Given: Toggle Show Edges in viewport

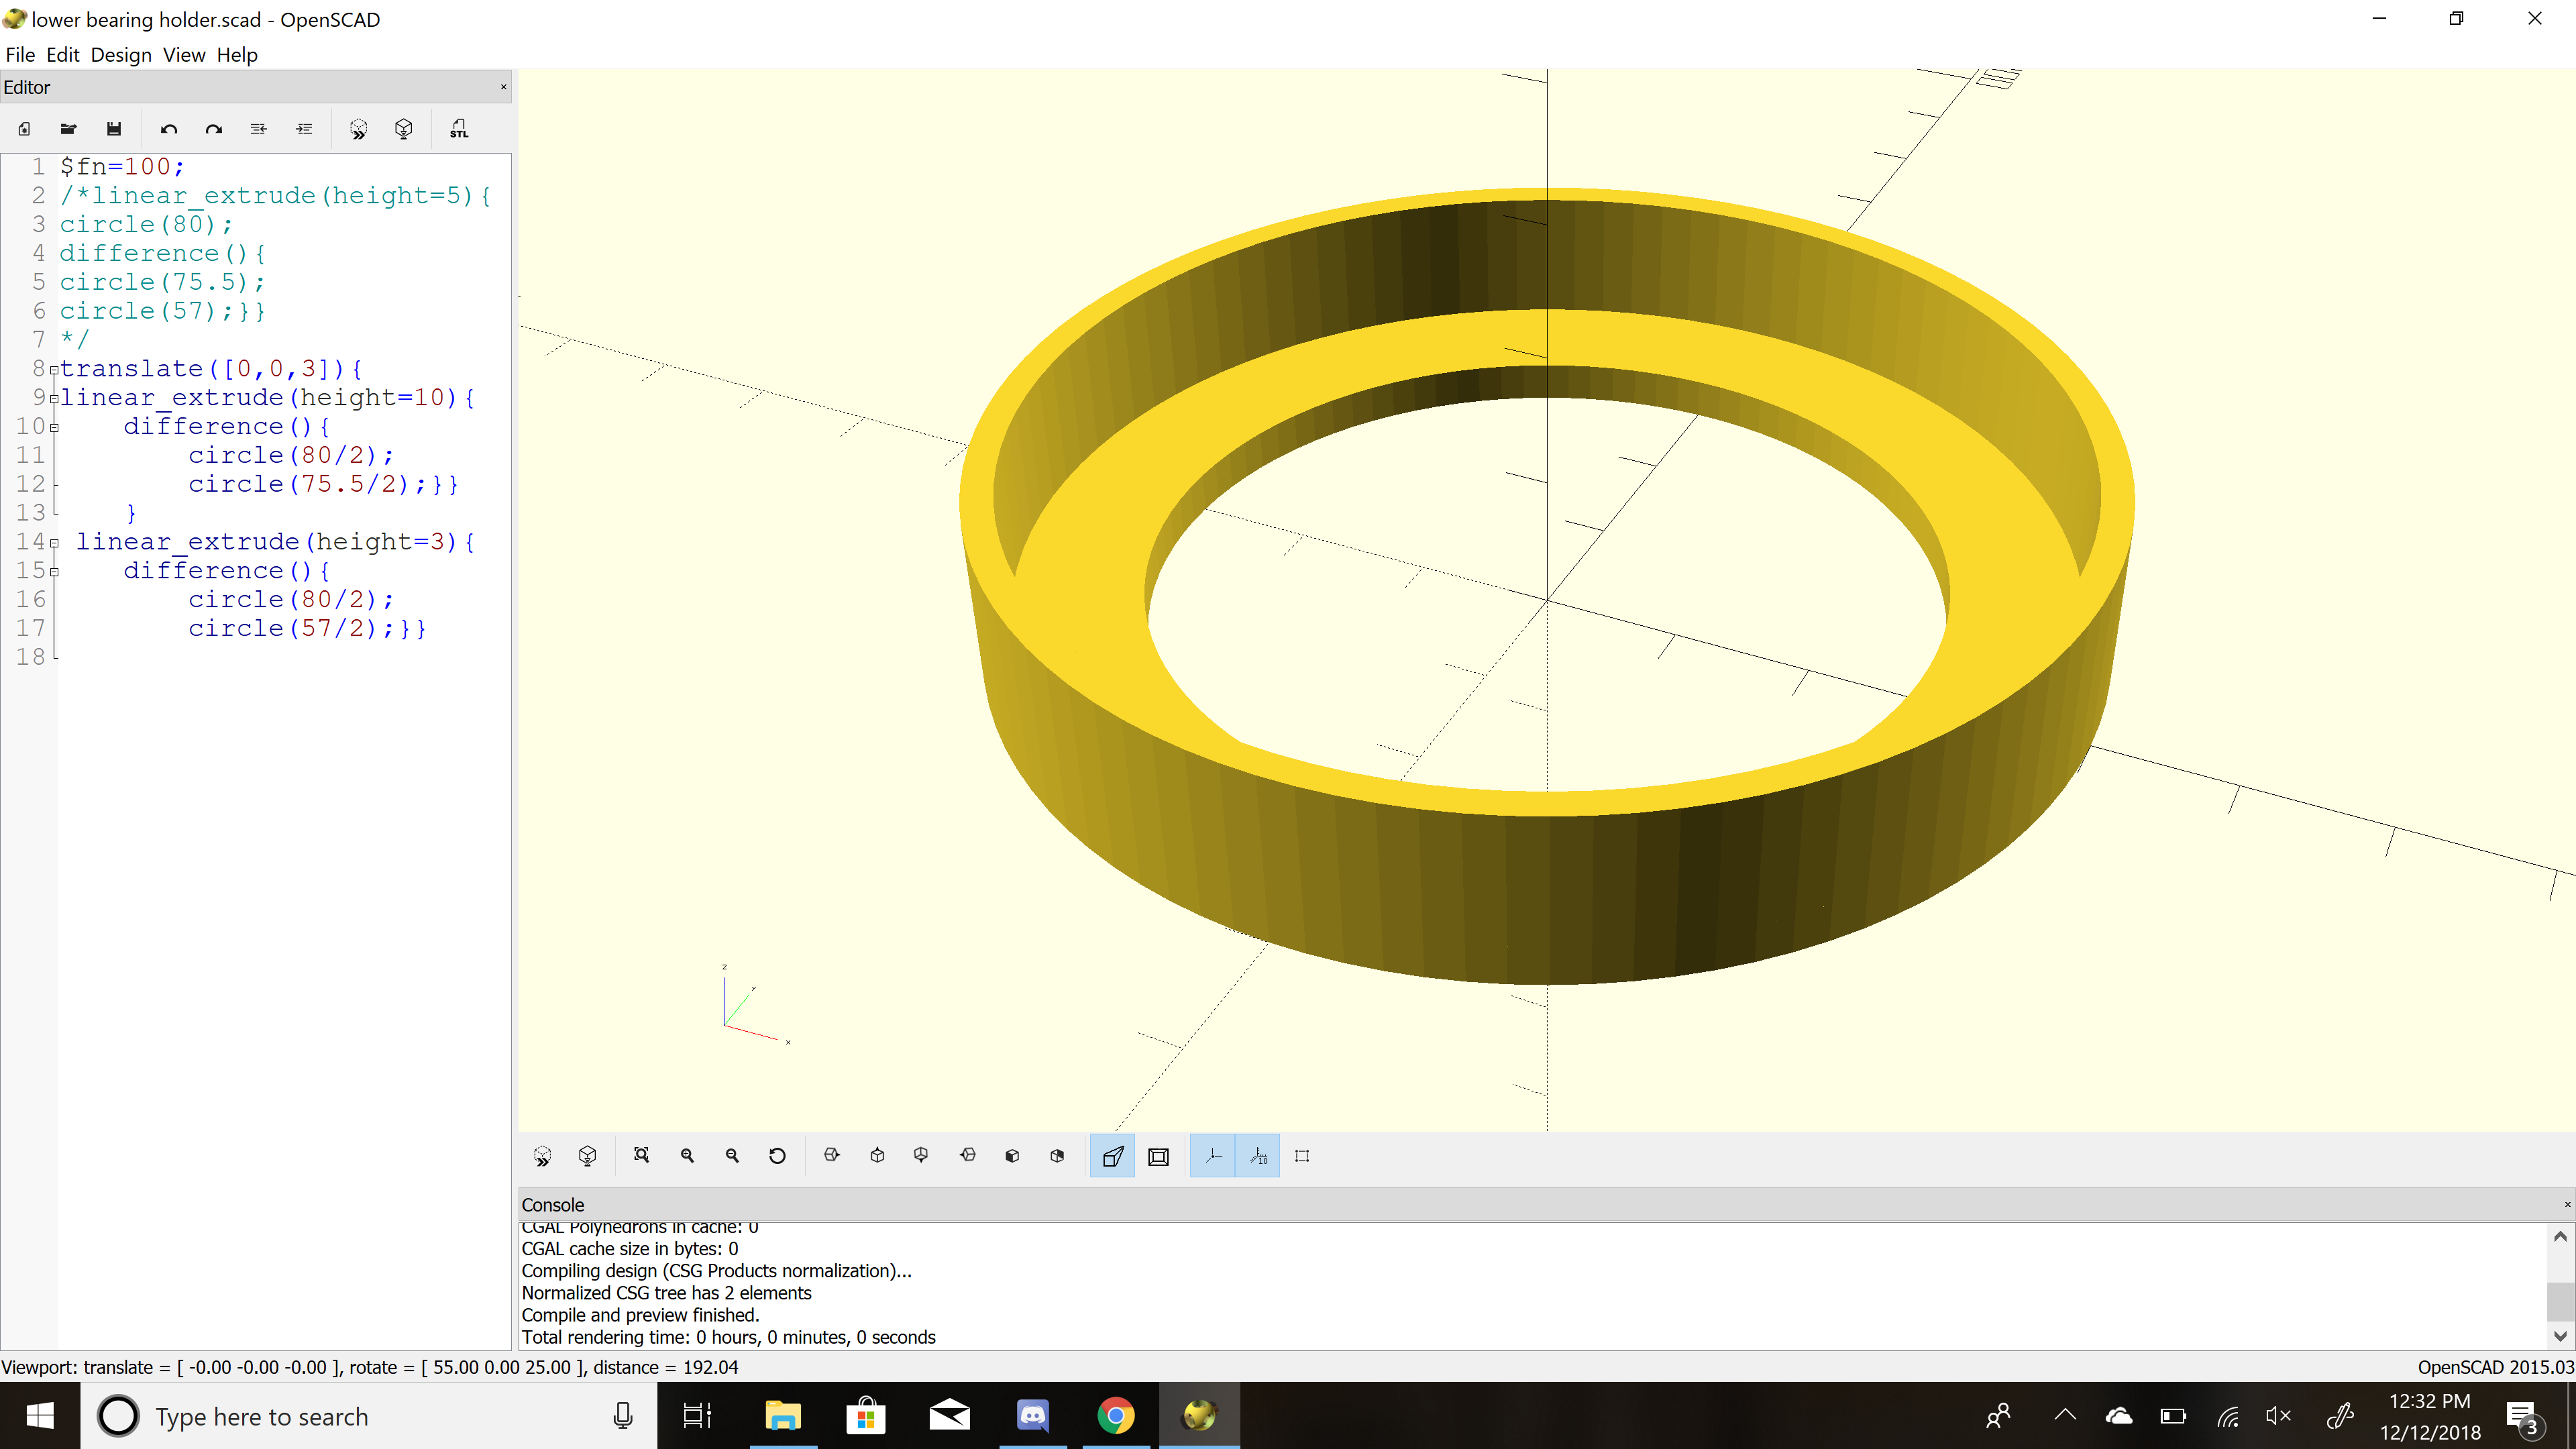Looking at the screenshot, I should (x=1302, y=1156).
